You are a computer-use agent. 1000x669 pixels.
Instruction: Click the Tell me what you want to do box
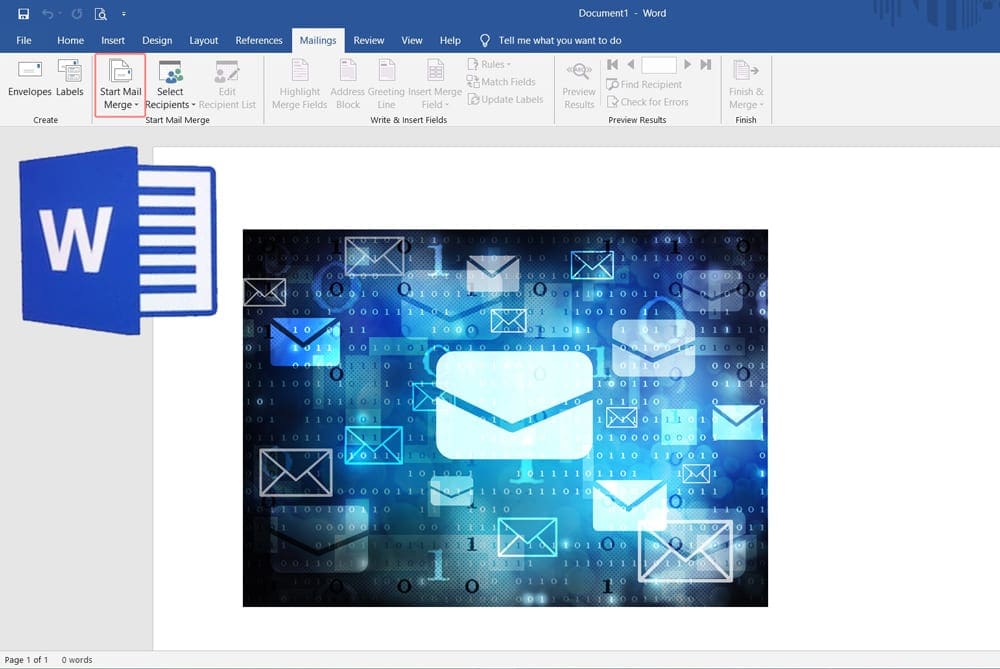tap(559, 40)
